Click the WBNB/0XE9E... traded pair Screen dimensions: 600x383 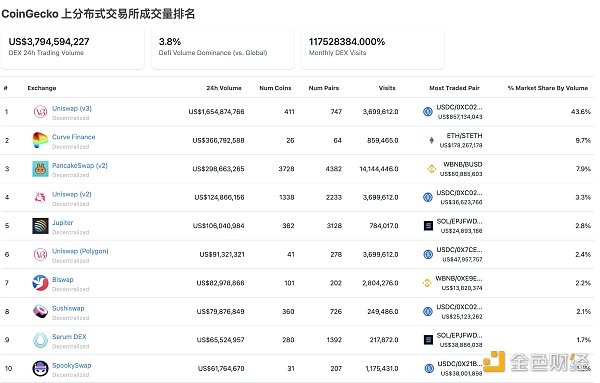(459, 279)
